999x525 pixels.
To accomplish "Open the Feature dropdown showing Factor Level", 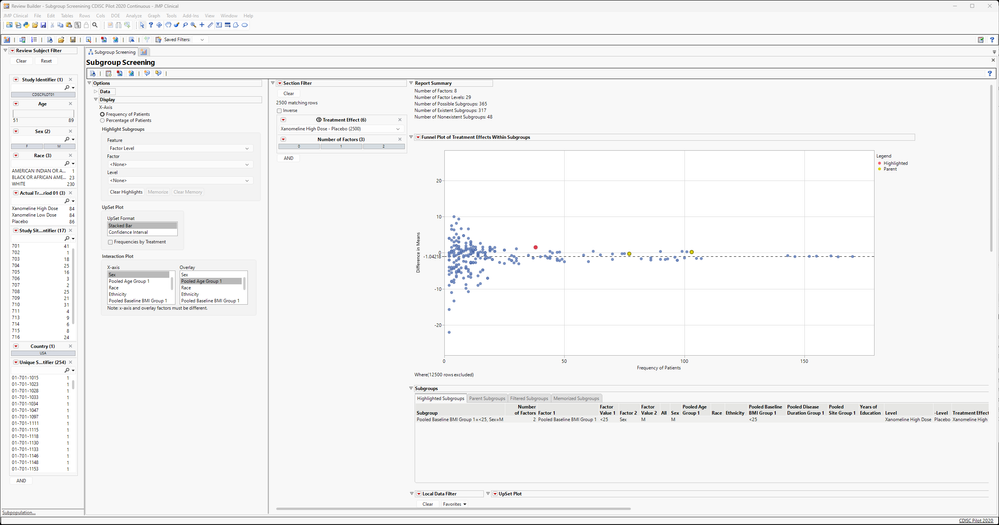I will click(178, 148).
